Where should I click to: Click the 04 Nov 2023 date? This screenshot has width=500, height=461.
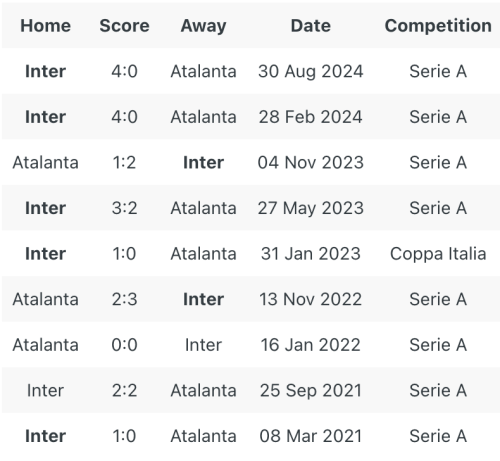click(311, 163)
